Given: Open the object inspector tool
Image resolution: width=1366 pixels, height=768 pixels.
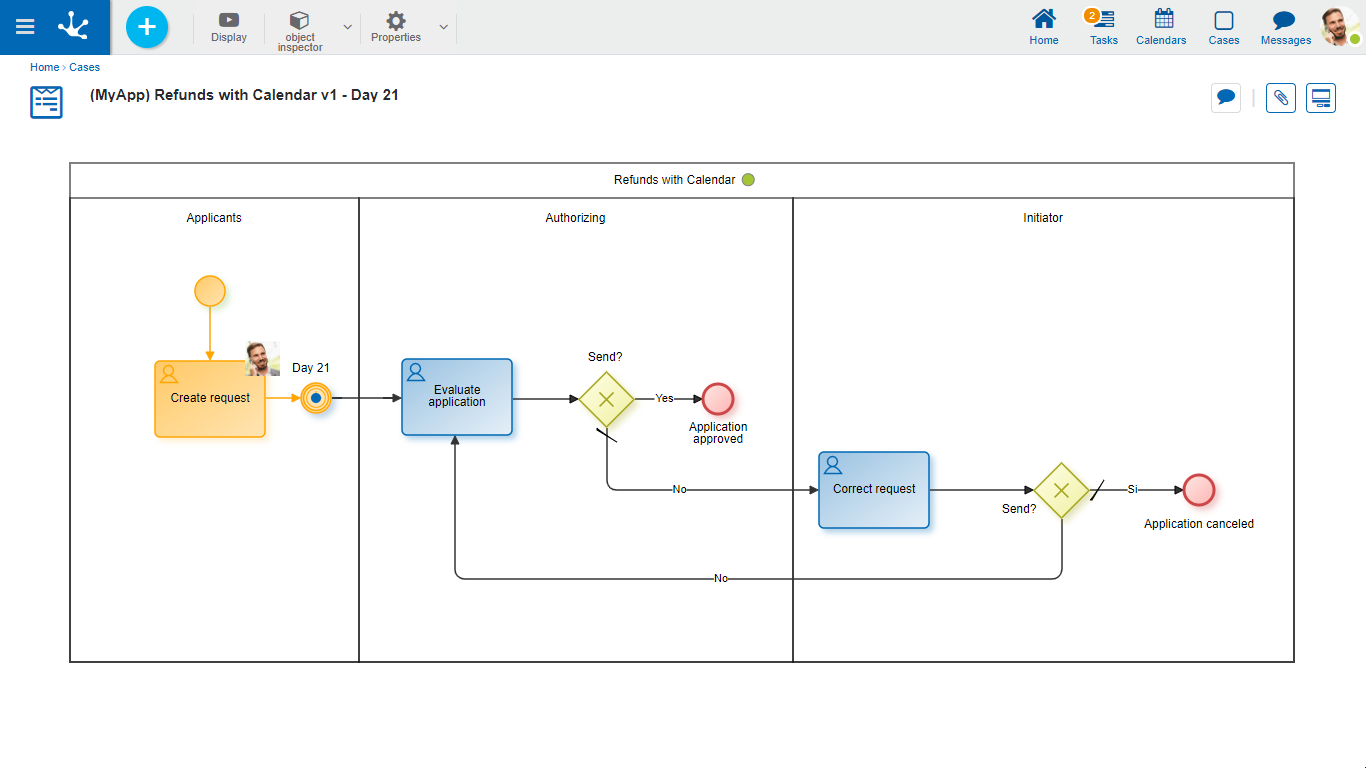Looking at the screenshot, I should click(x=300, y=30).
